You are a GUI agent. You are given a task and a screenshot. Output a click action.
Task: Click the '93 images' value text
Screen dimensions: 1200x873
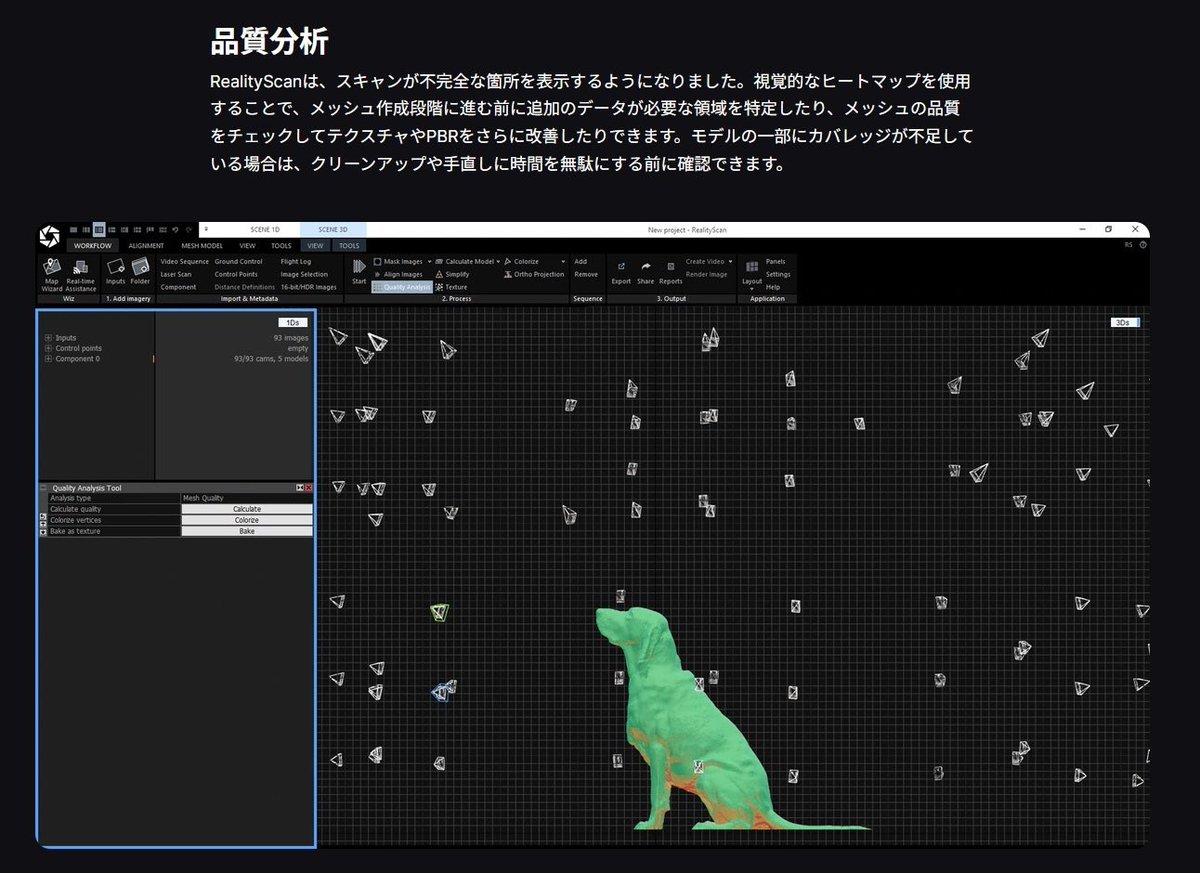pos(291,338)
